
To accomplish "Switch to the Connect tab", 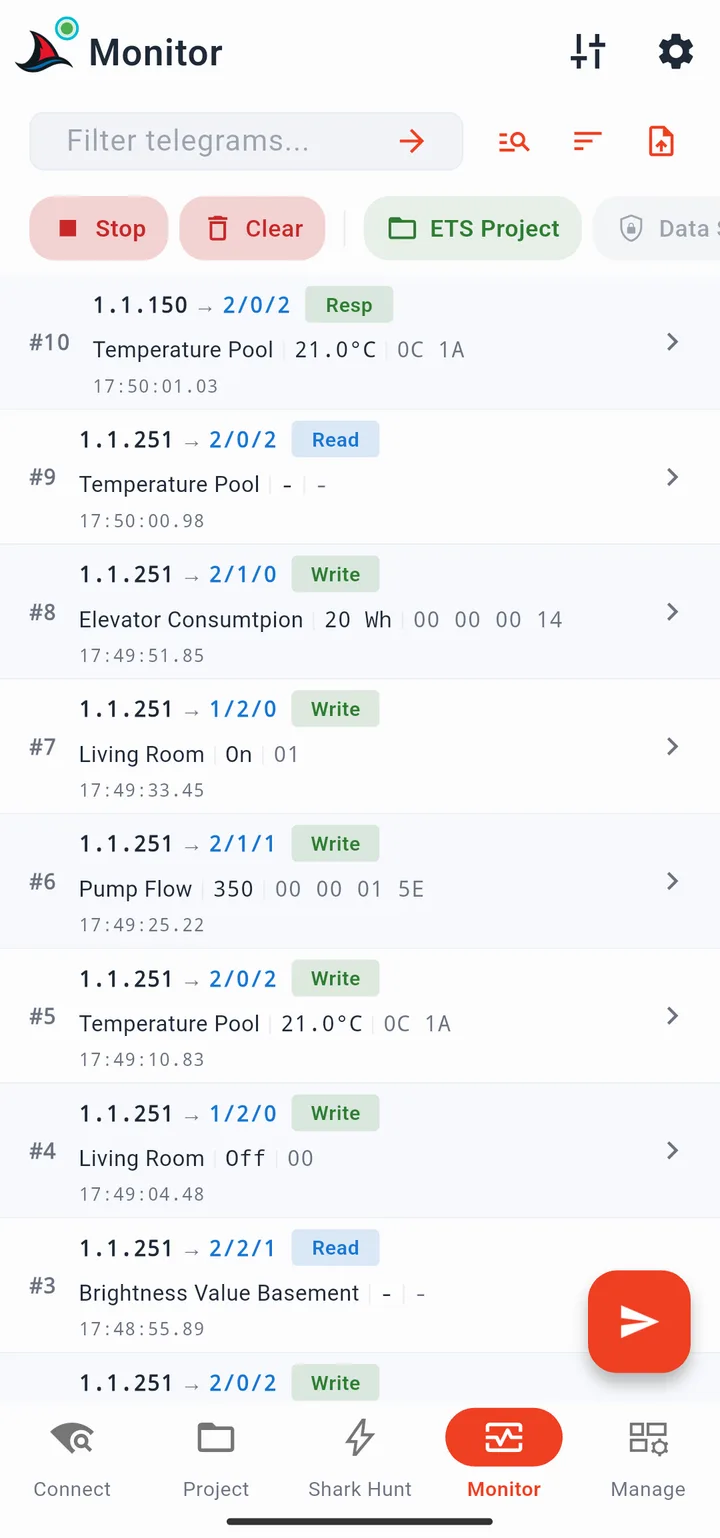I will click(72, 1459).
